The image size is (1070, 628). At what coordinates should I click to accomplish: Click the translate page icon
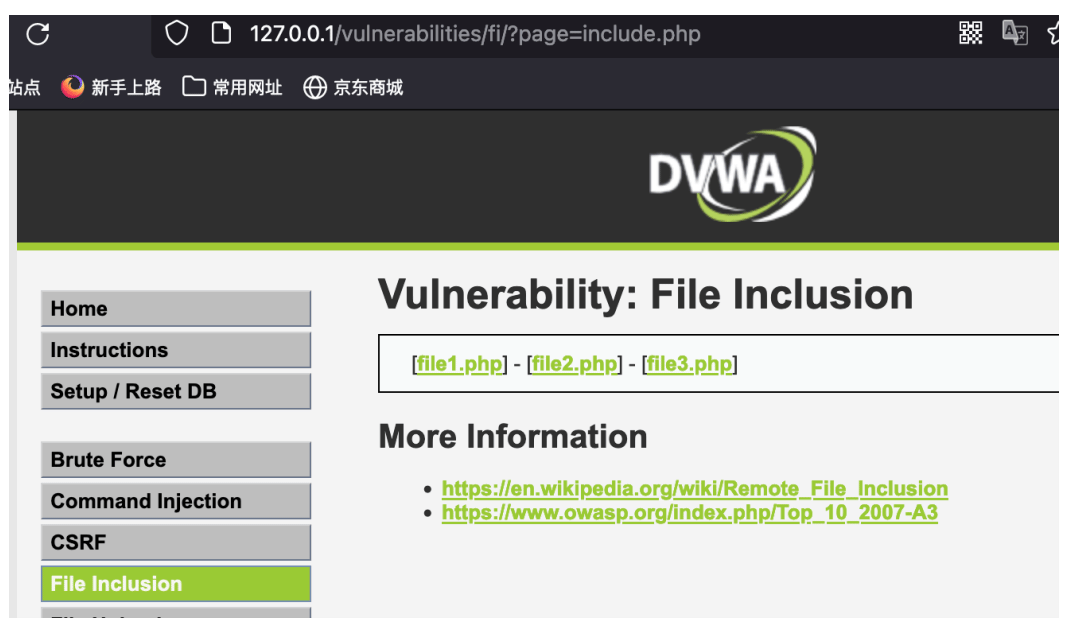[1015, 33]
